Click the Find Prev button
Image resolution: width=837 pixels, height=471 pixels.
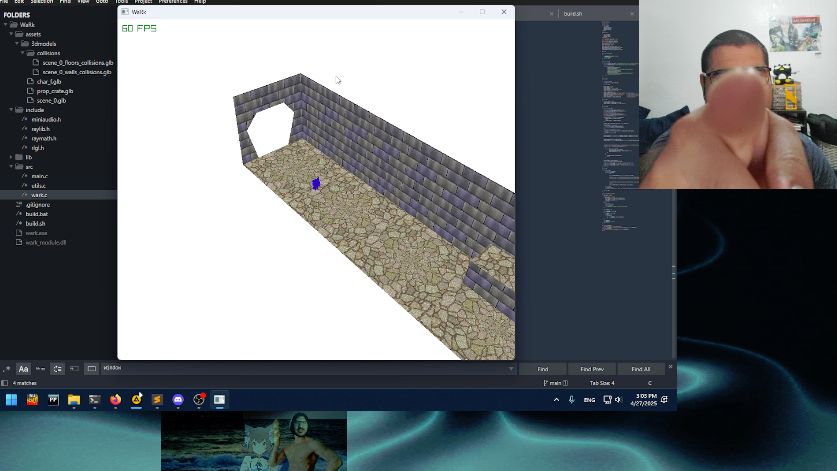[591, 369]
